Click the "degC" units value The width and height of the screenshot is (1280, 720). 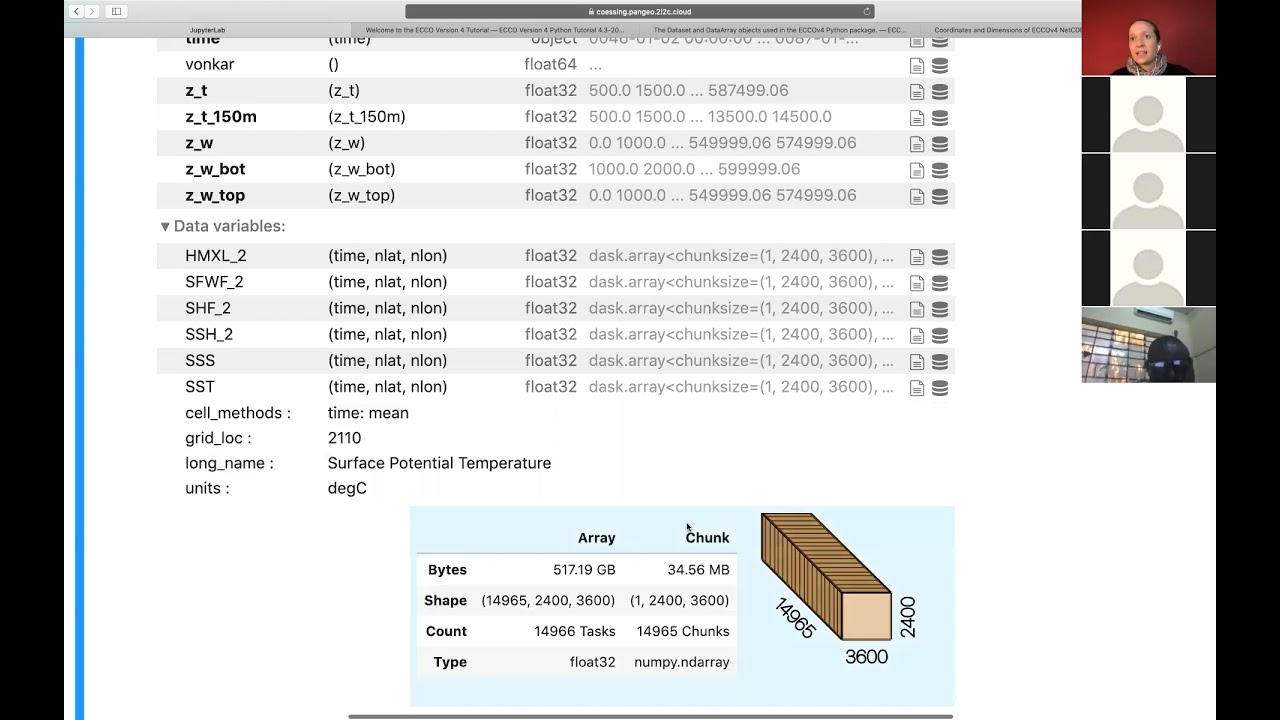coord(347,488)
